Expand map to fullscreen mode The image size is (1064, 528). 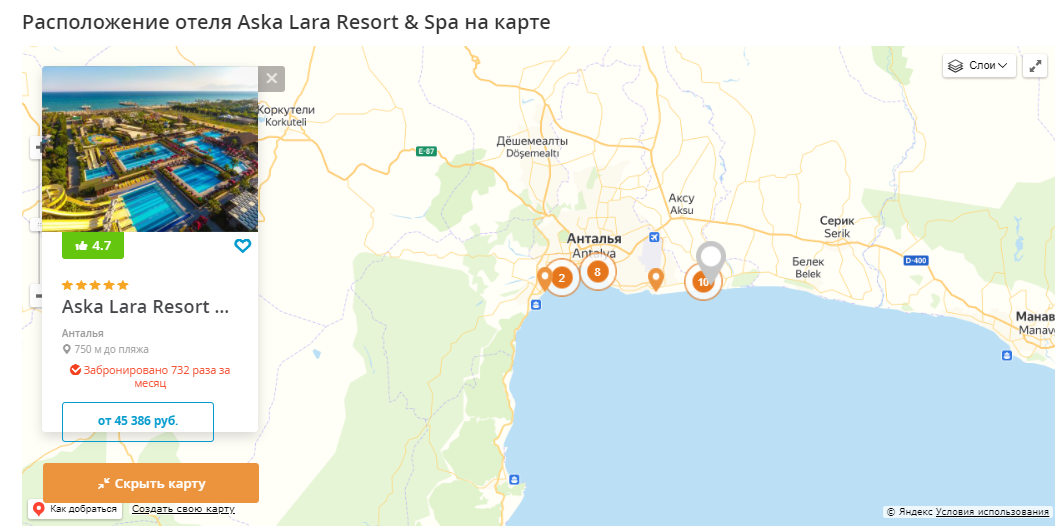[1035, 66]
